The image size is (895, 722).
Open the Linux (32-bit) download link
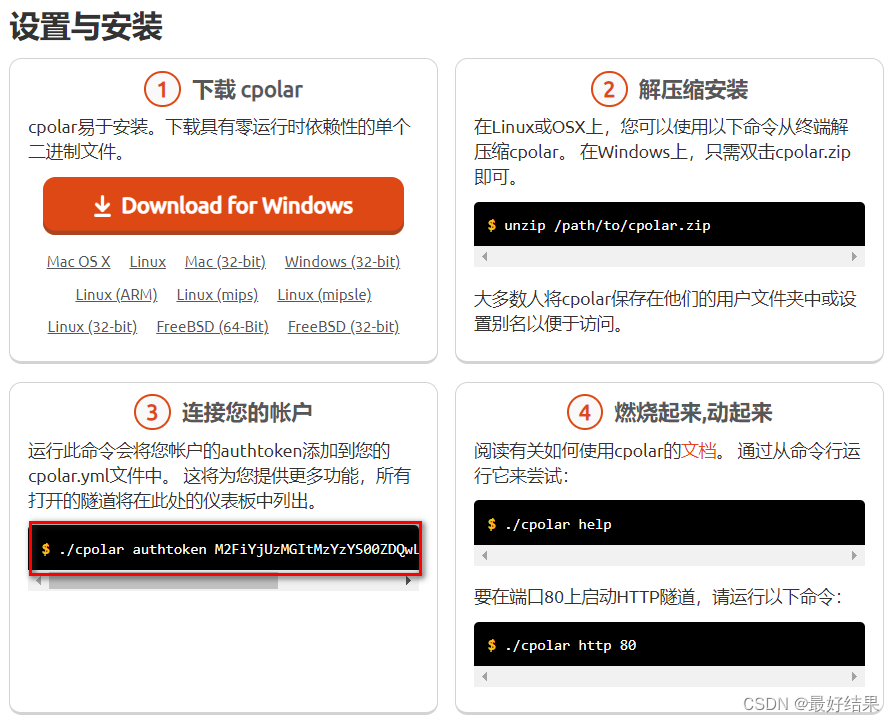92,327
